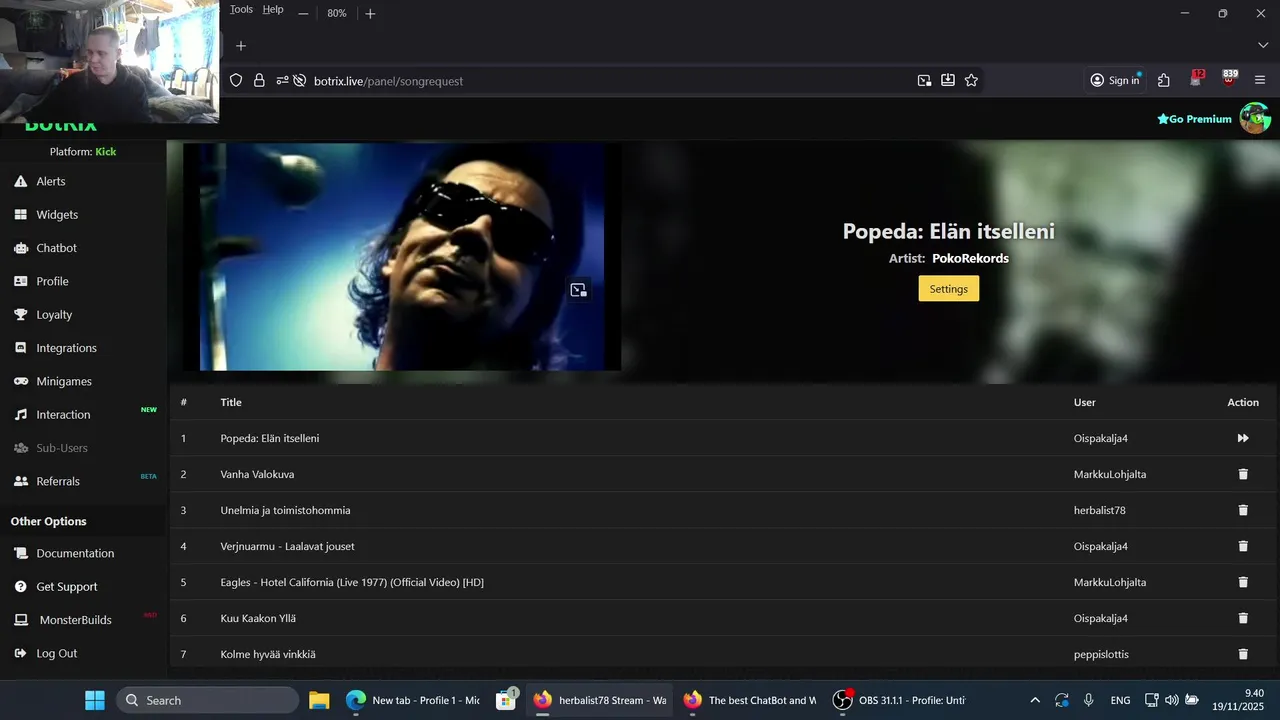The height and width of the screenshot is (720, 1280).
Task: Click the site lock icon
Action: [x=259, y=81]
